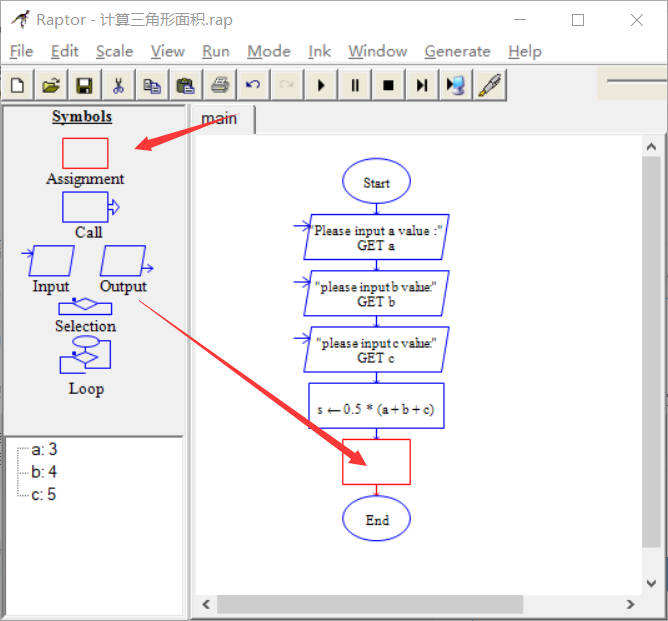
Task: Click the run-on-server computer icon
Action: tap(455, 85)
